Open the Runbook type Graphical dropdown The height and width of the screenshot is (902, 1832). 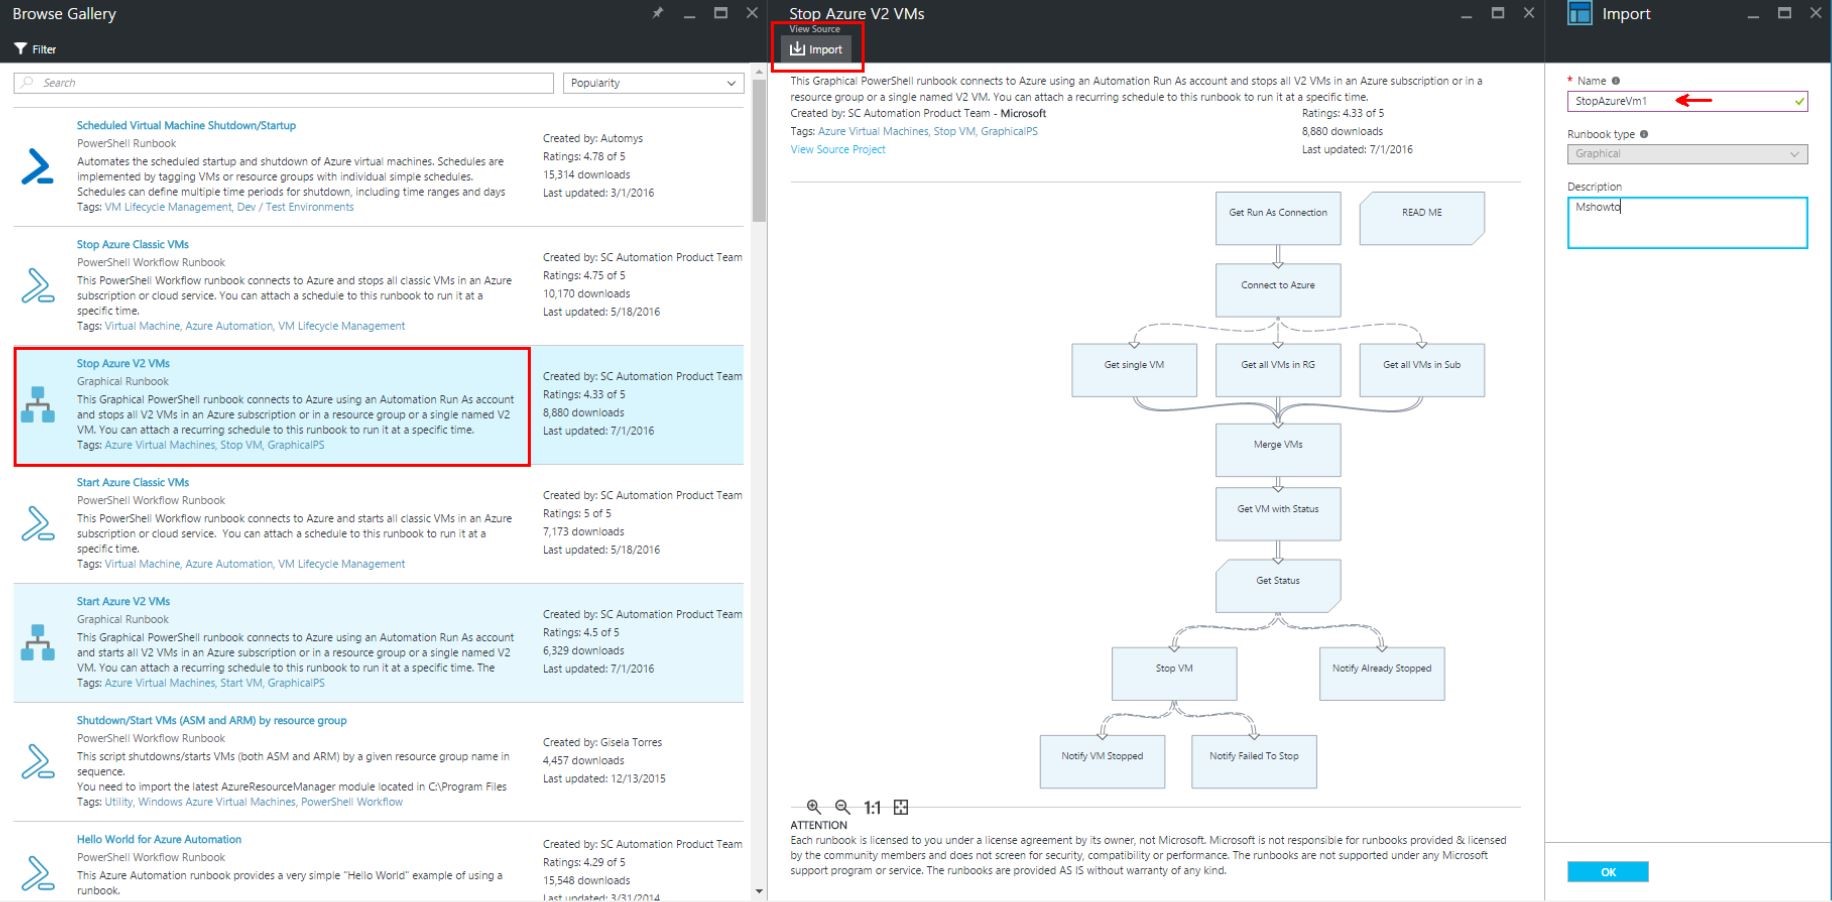(x=1687, y=154)
